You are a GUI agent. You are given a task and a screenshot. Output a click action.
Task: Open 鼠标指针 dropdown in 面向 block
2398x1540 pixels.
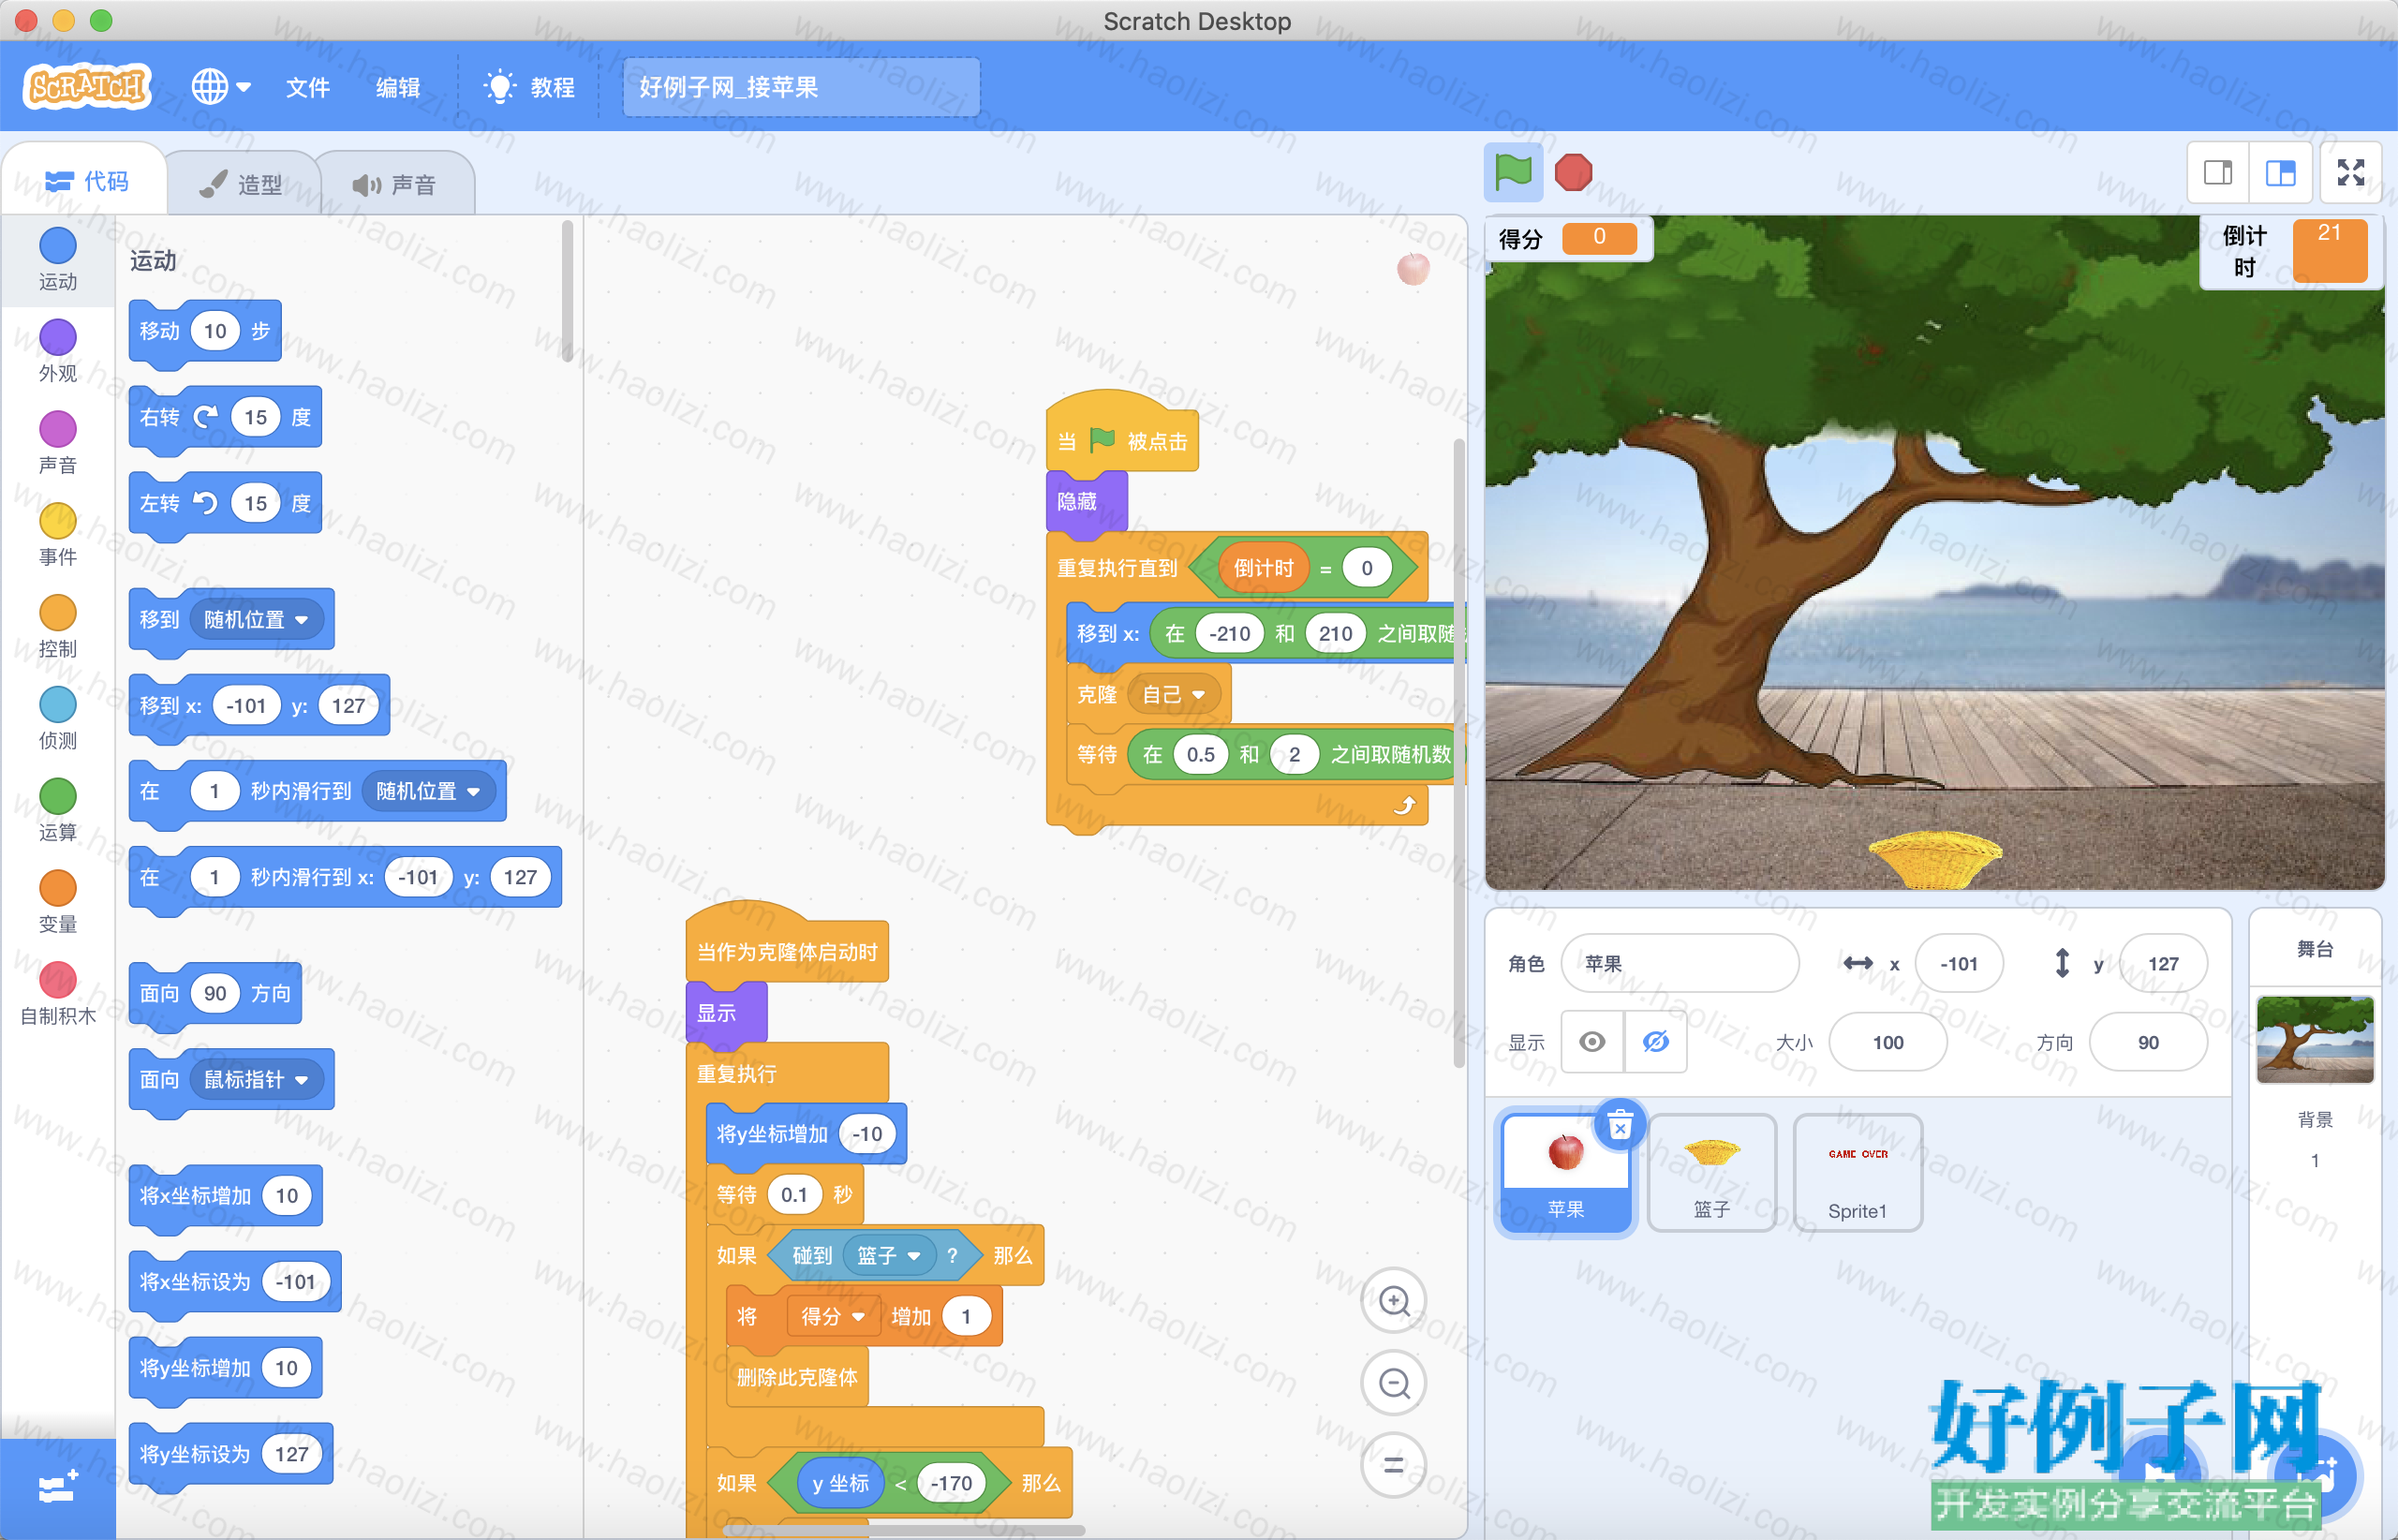coord(257,1080)
